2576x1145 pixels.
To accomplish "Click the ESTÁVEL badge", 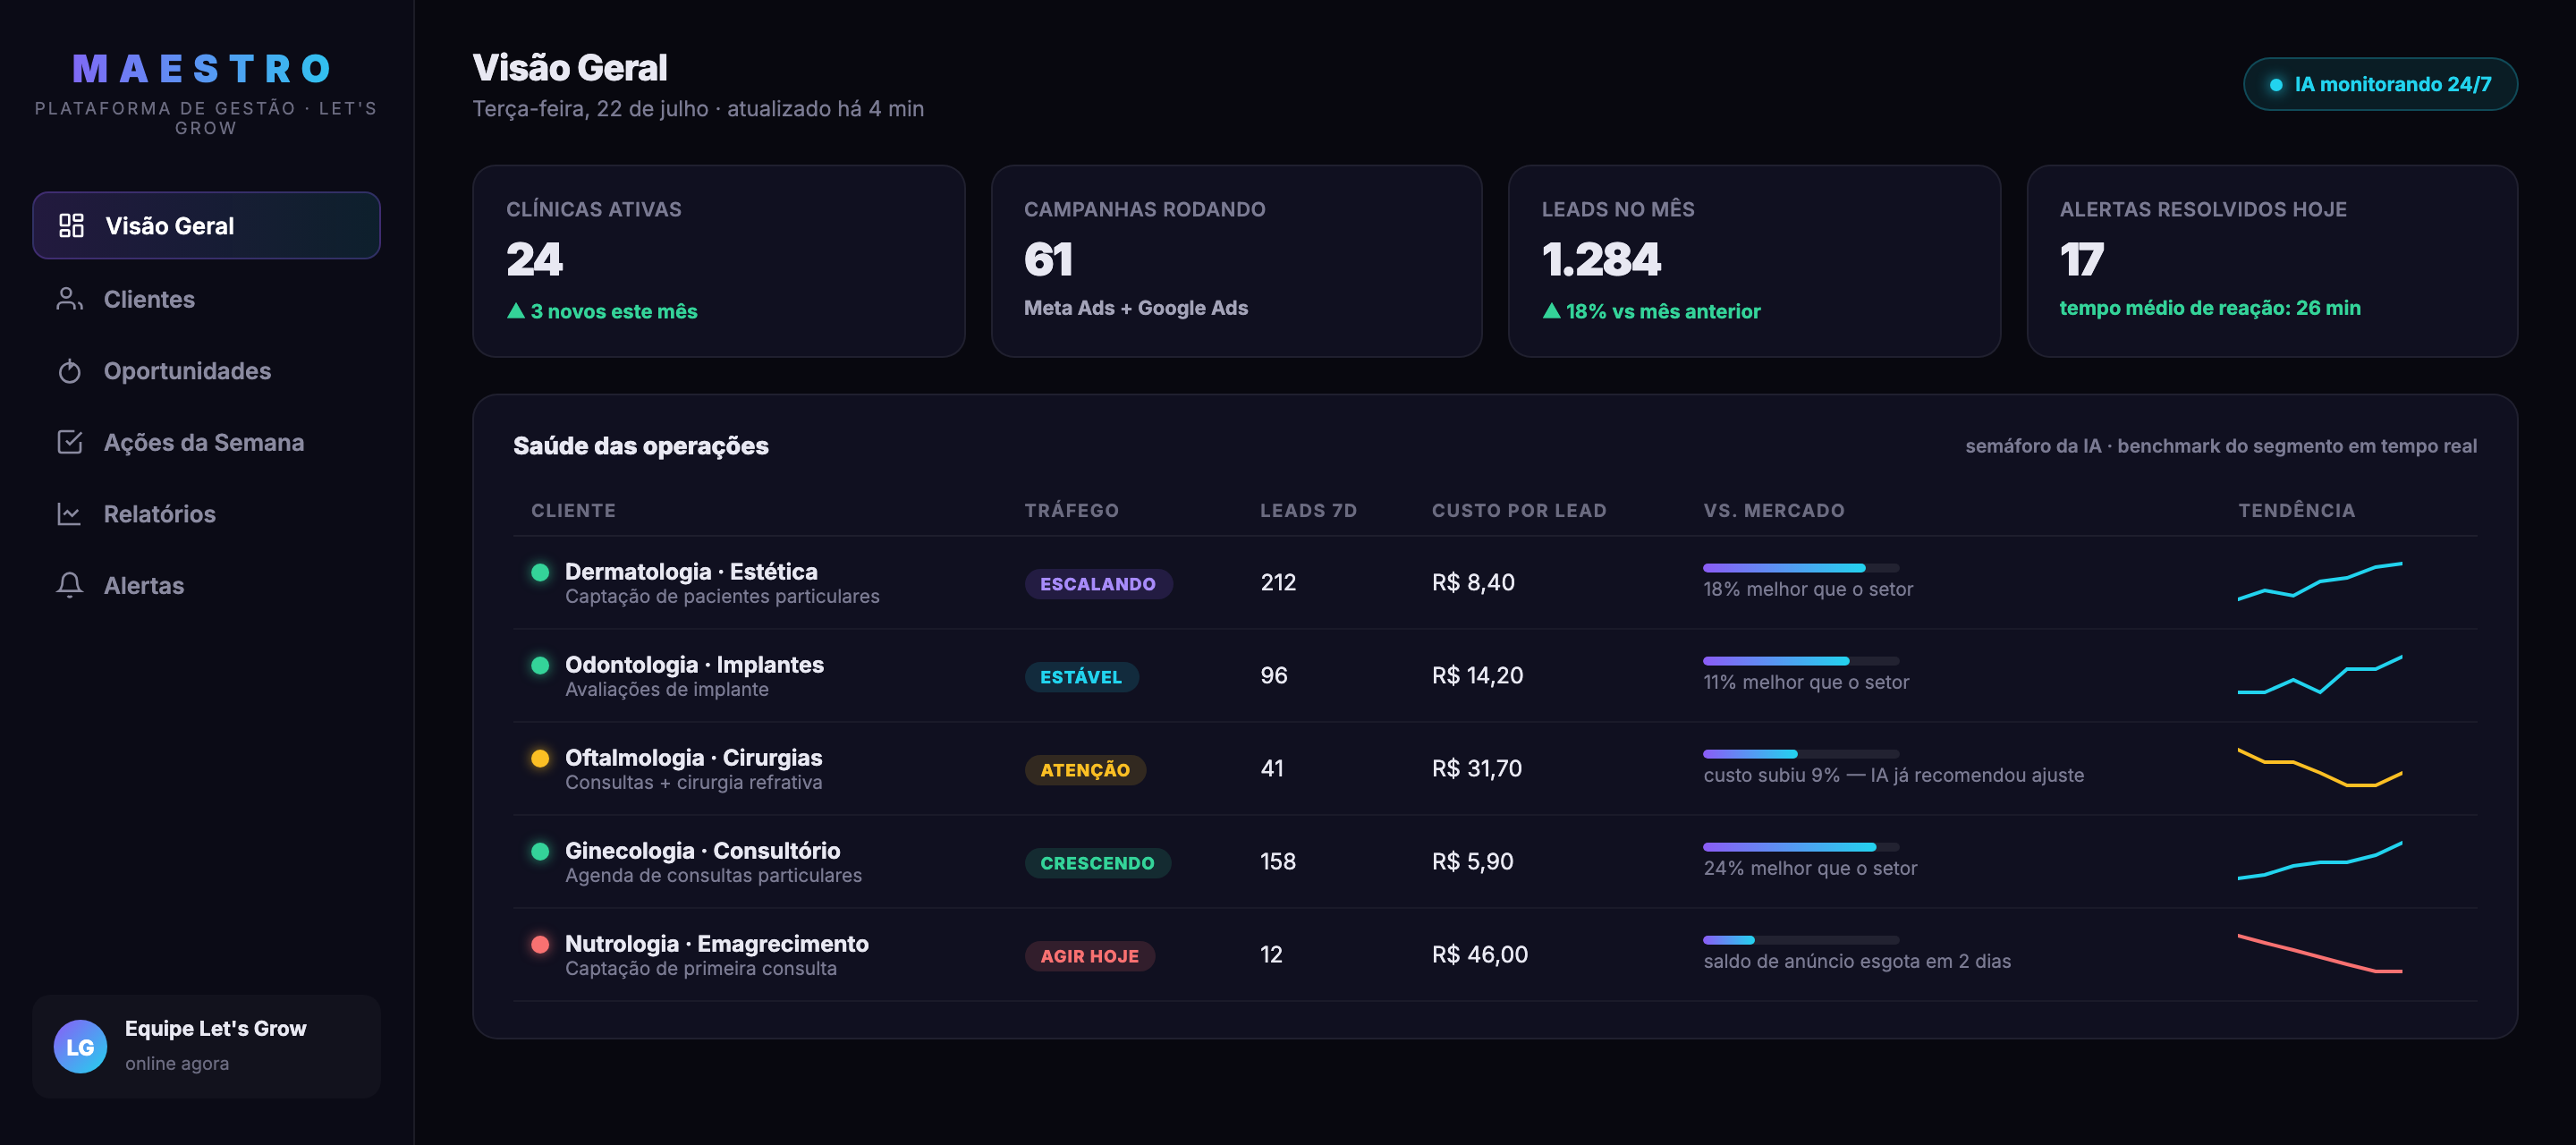I will pos(1081,677).
